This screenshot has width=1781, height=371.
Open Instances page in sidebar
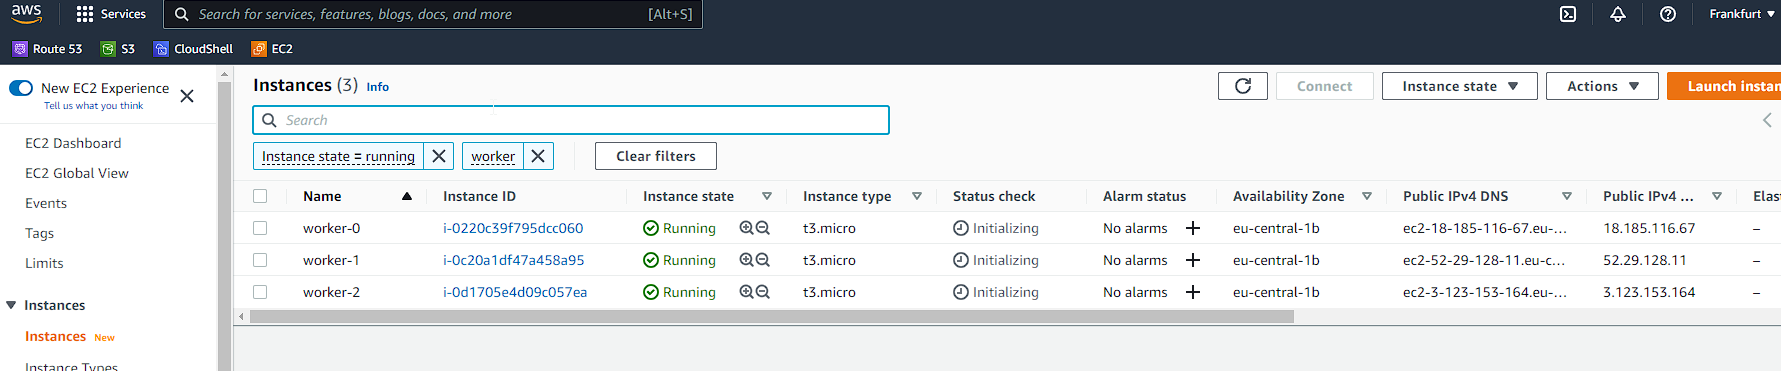pyautogui.click(x=56, y=337)
